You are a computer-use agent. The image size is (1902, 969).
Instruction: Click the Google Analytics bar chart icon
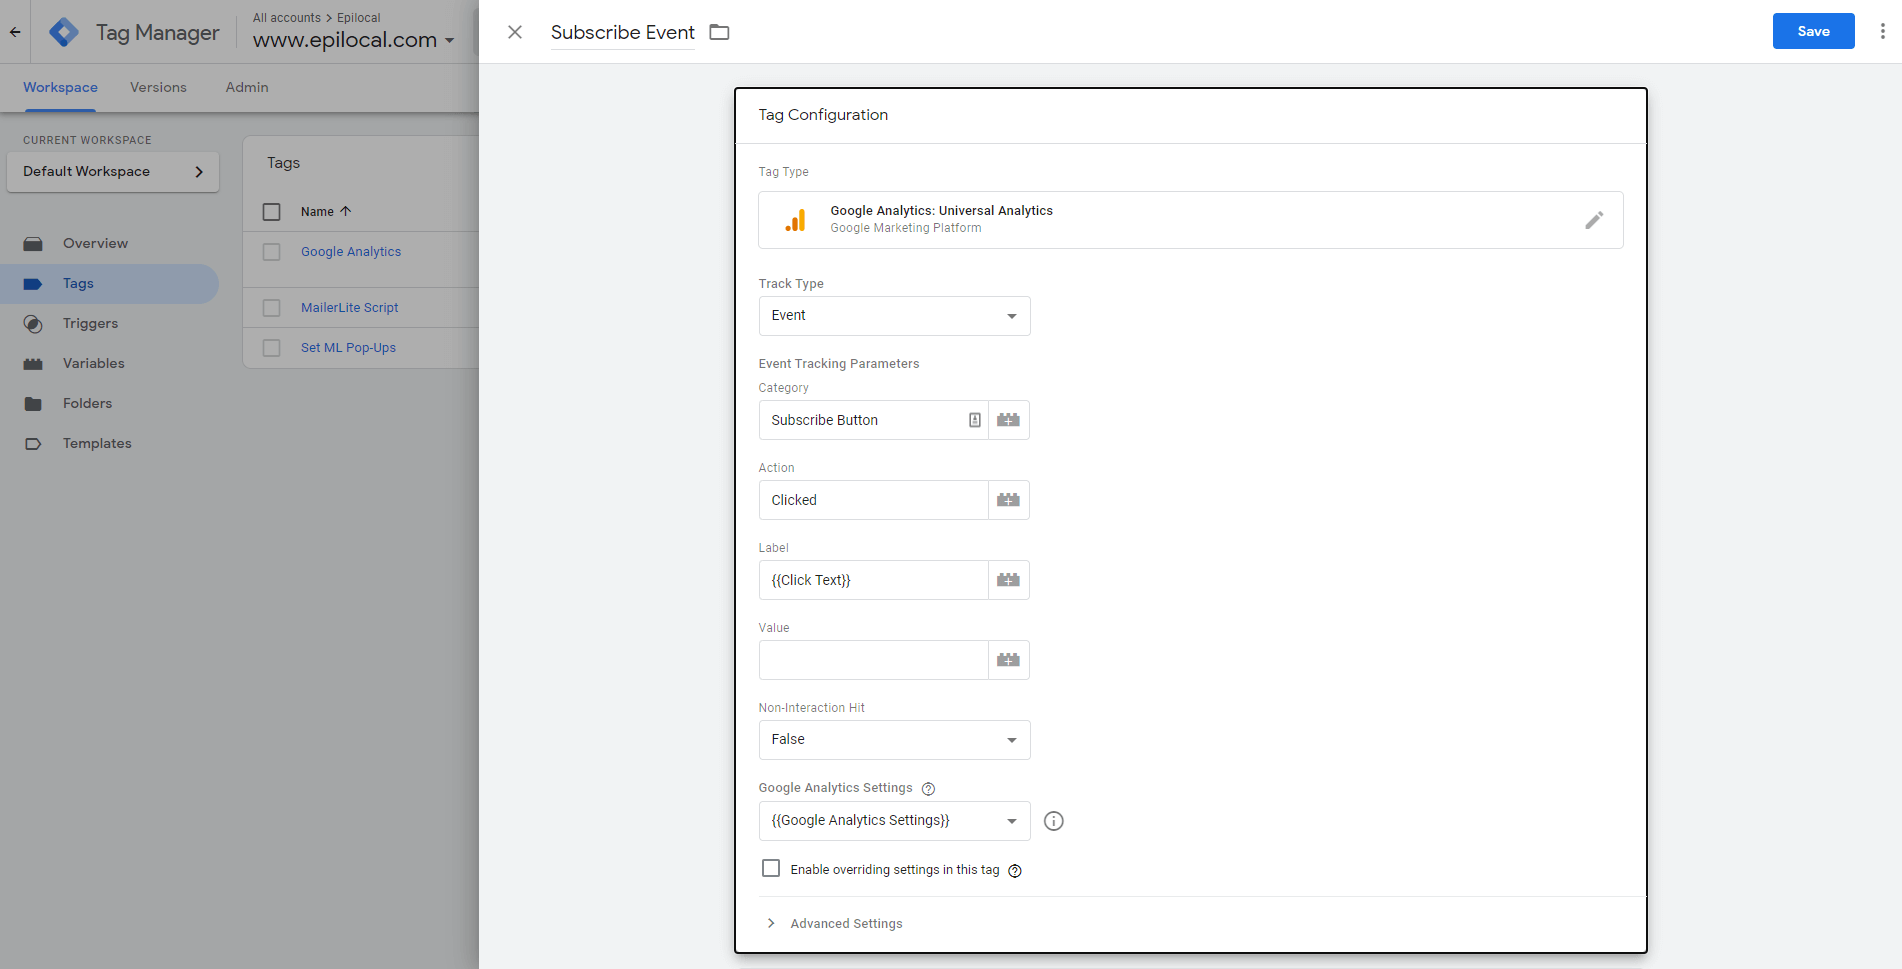tap(796, 220)
